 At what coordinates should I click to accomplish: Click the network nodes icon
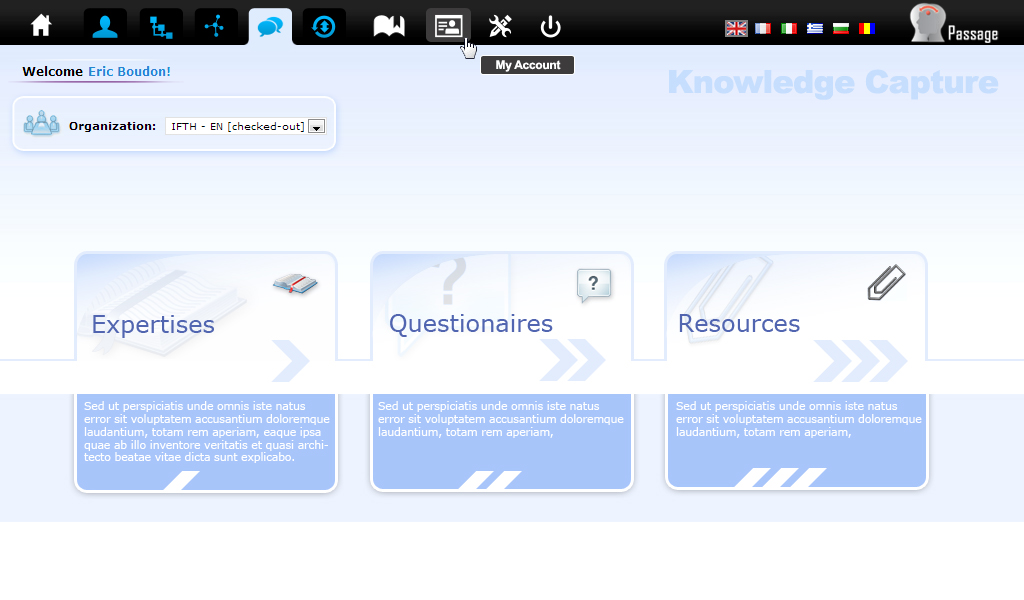pyautogui.click(x=216, y=26)
